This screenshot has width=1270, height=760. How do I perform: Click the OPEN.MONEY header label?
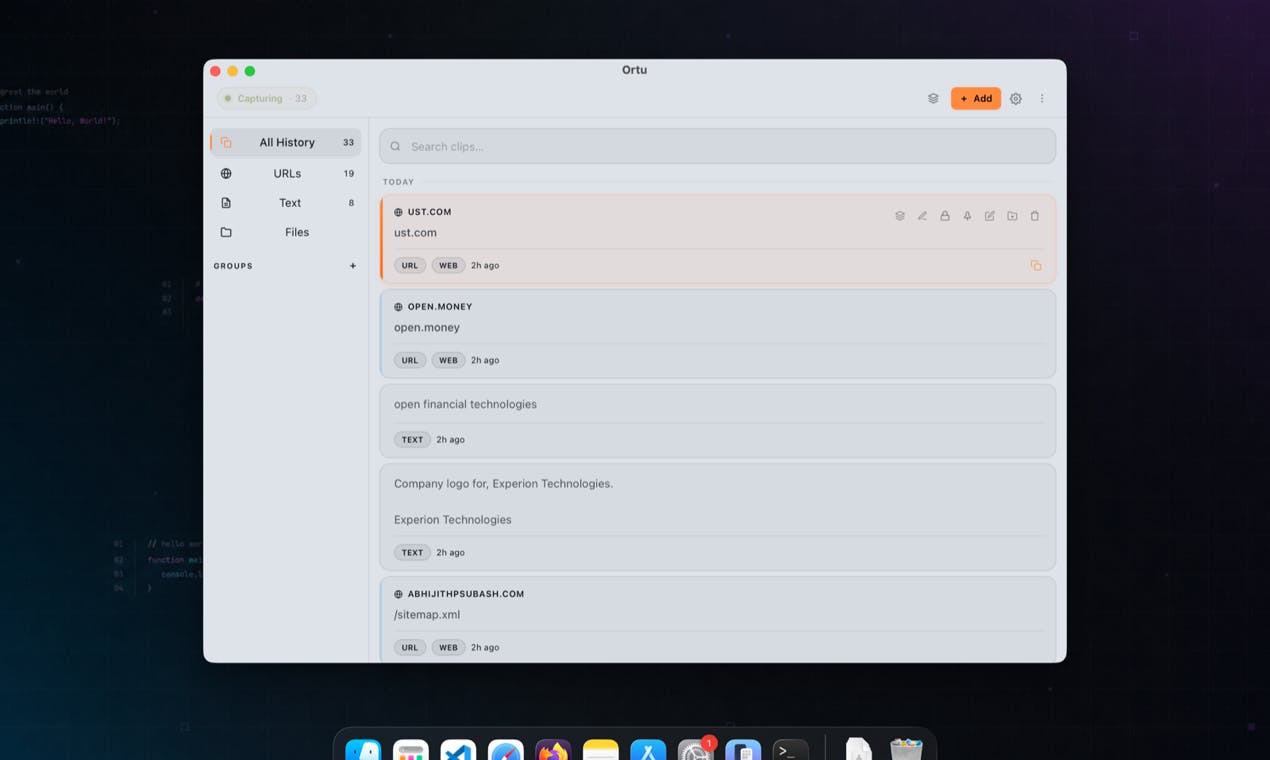pyautogui.click(x=440, y=307)
